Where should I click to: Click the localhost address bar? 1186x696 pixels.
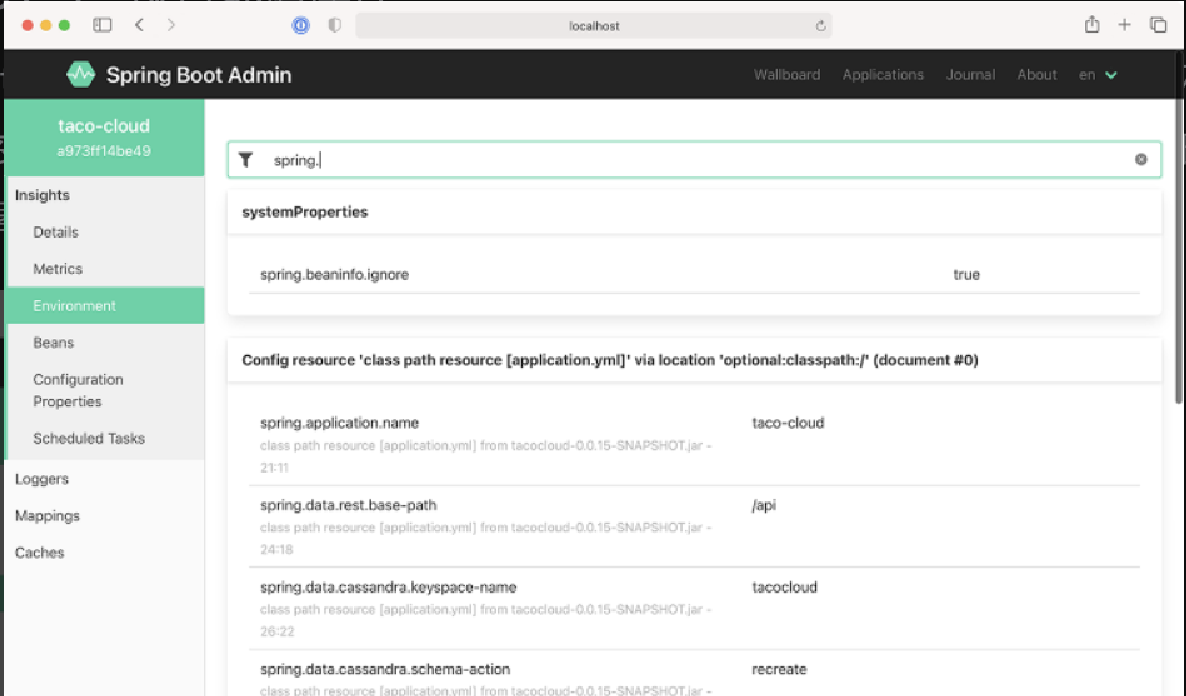click(594, 26)
